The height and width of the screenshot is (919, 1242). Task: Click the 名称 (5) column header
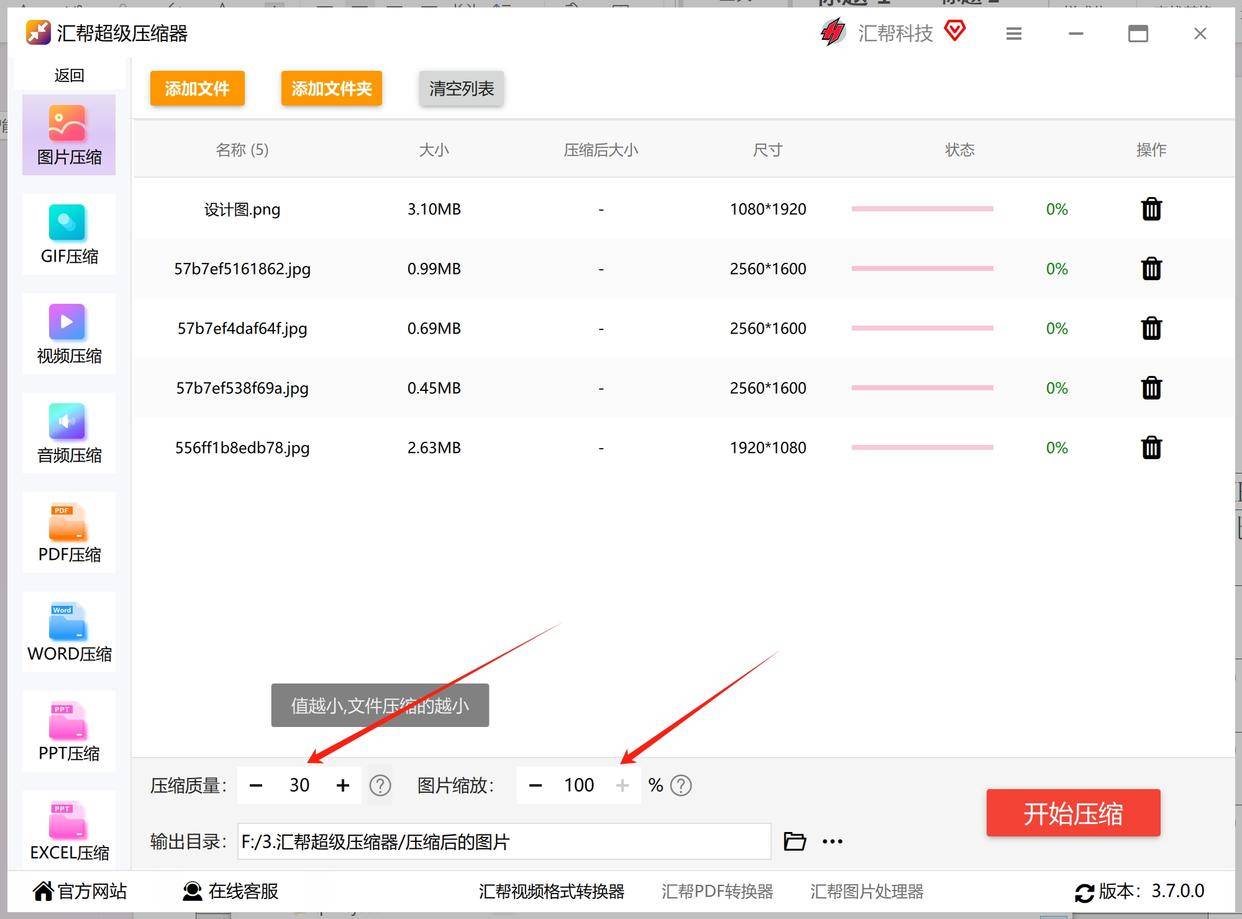[x=242, y=149]
